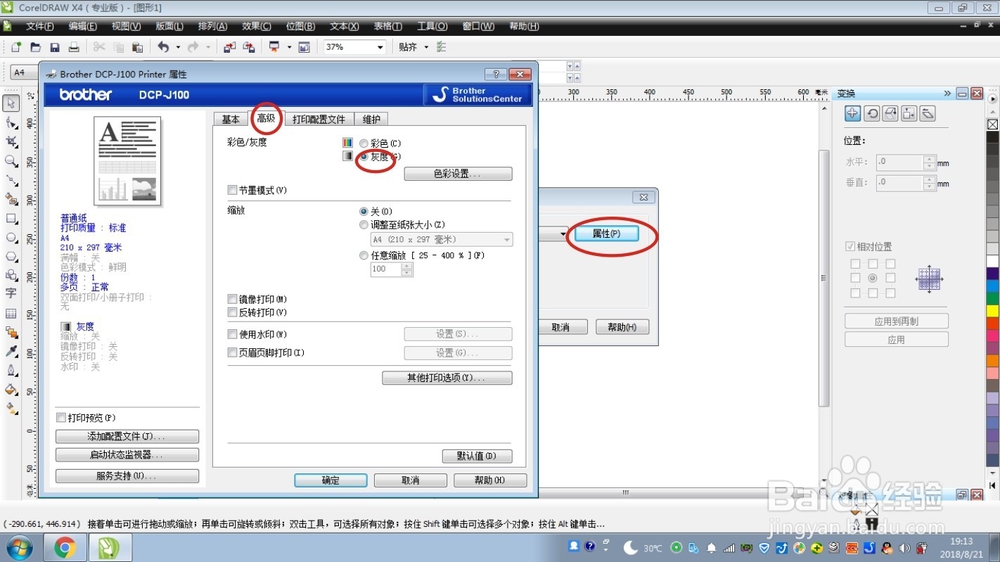Open the 文件(F) menu
Screen dimensions: 1000x562
click(40, 26)
